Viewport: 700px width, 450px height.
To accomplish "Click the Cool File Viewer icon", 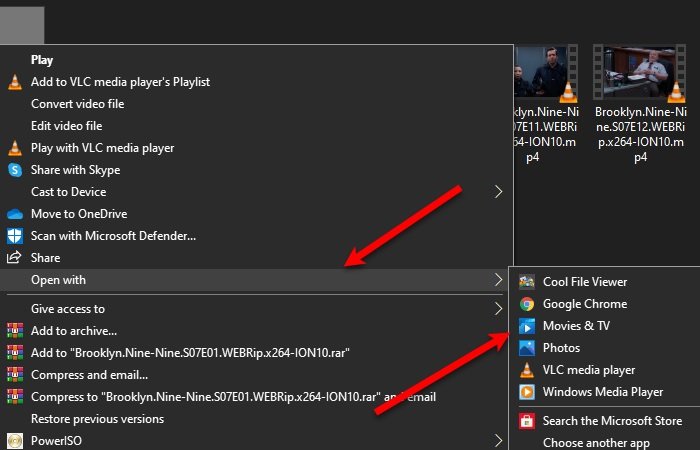I will [527, 282].
